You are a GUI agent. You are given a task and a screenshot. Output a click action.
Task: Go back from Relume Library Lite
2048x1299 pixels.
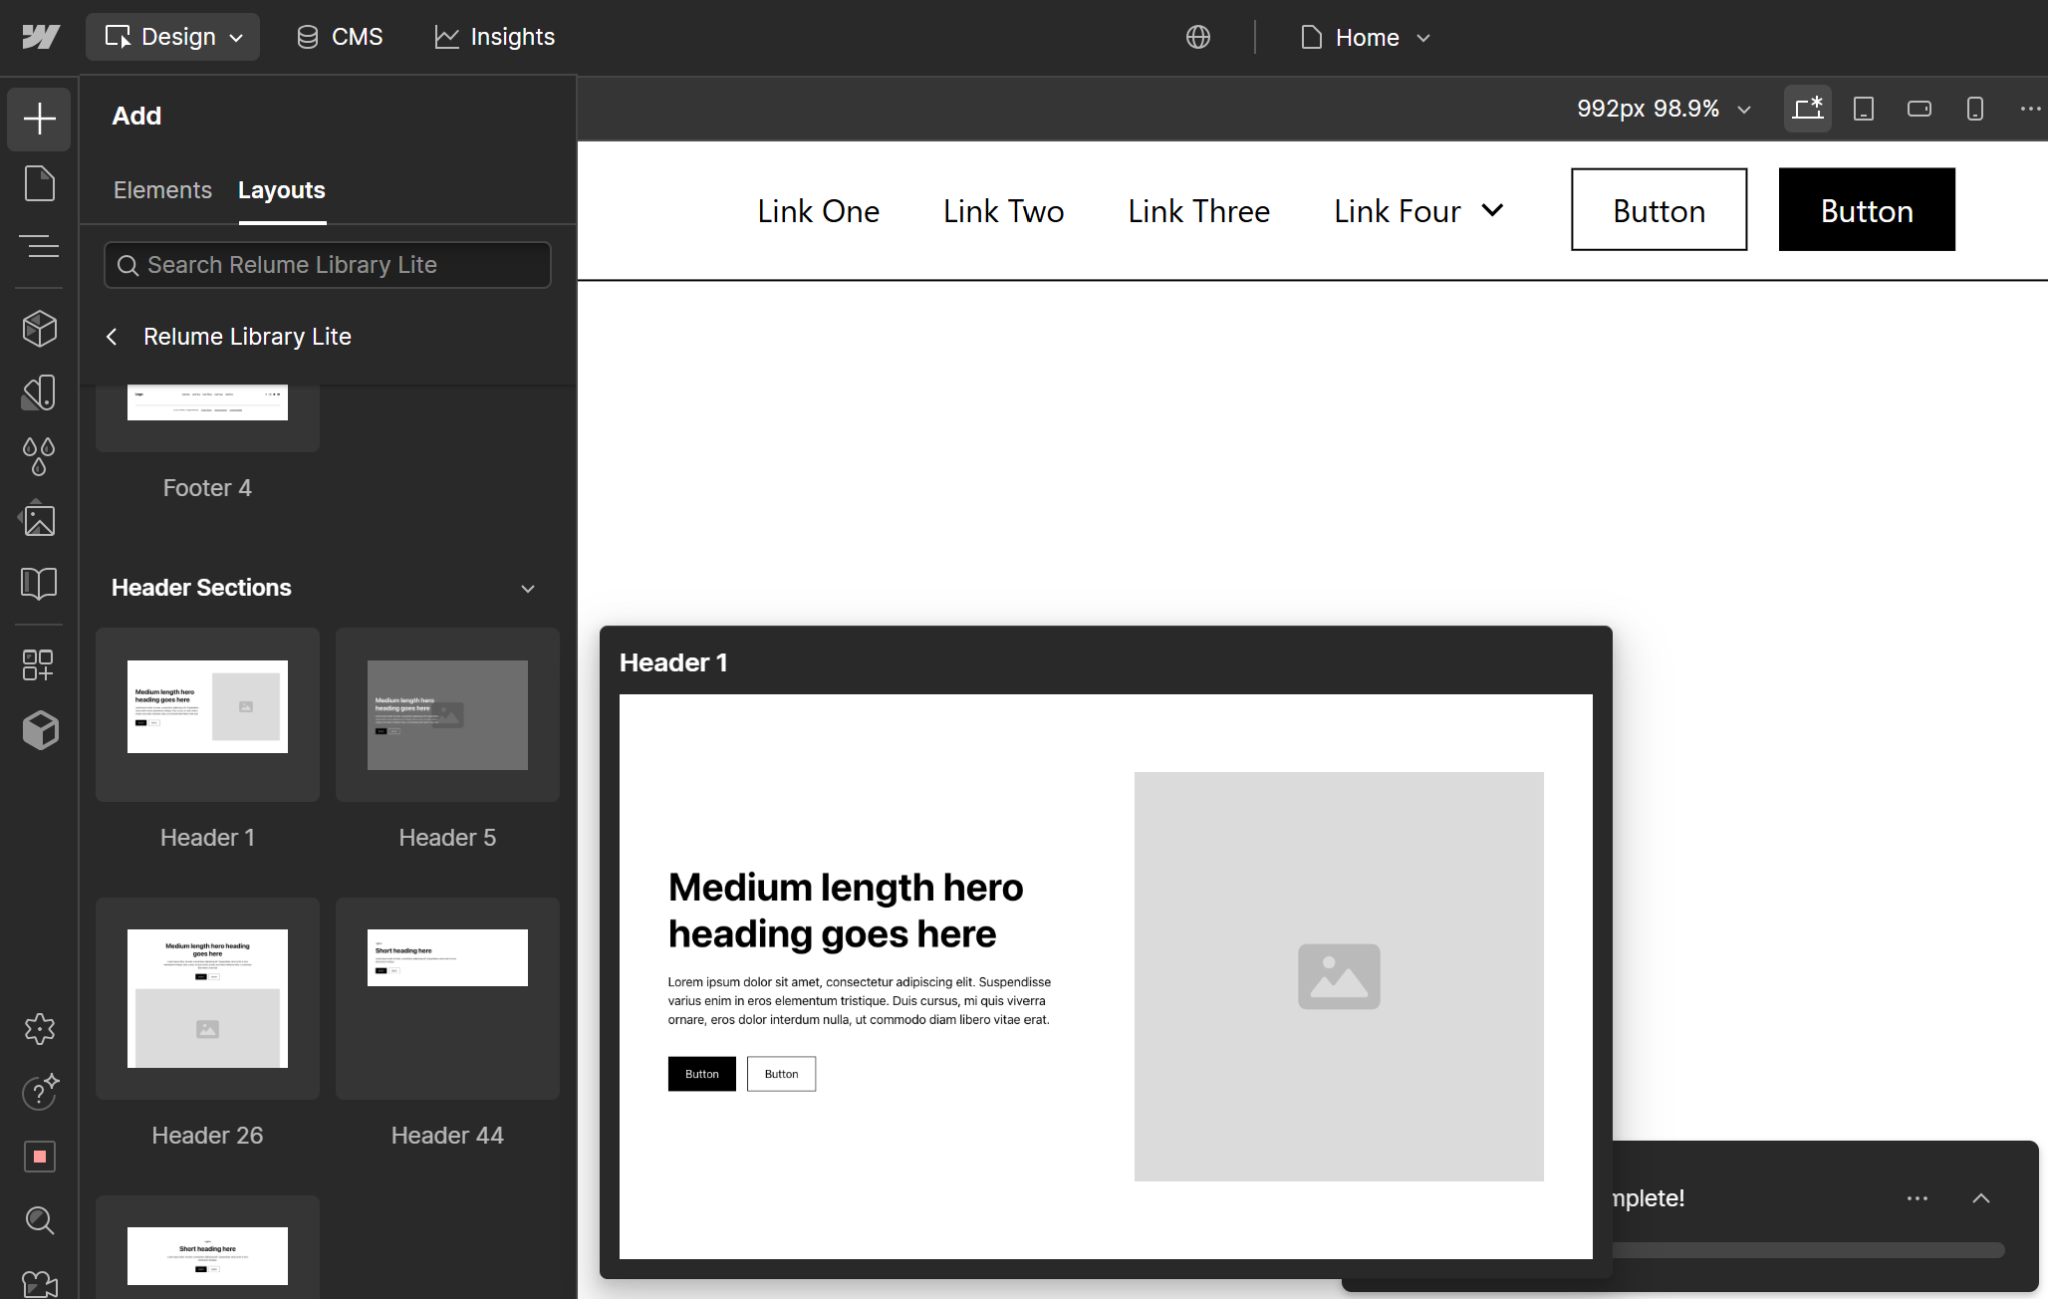tap(112, 337)
